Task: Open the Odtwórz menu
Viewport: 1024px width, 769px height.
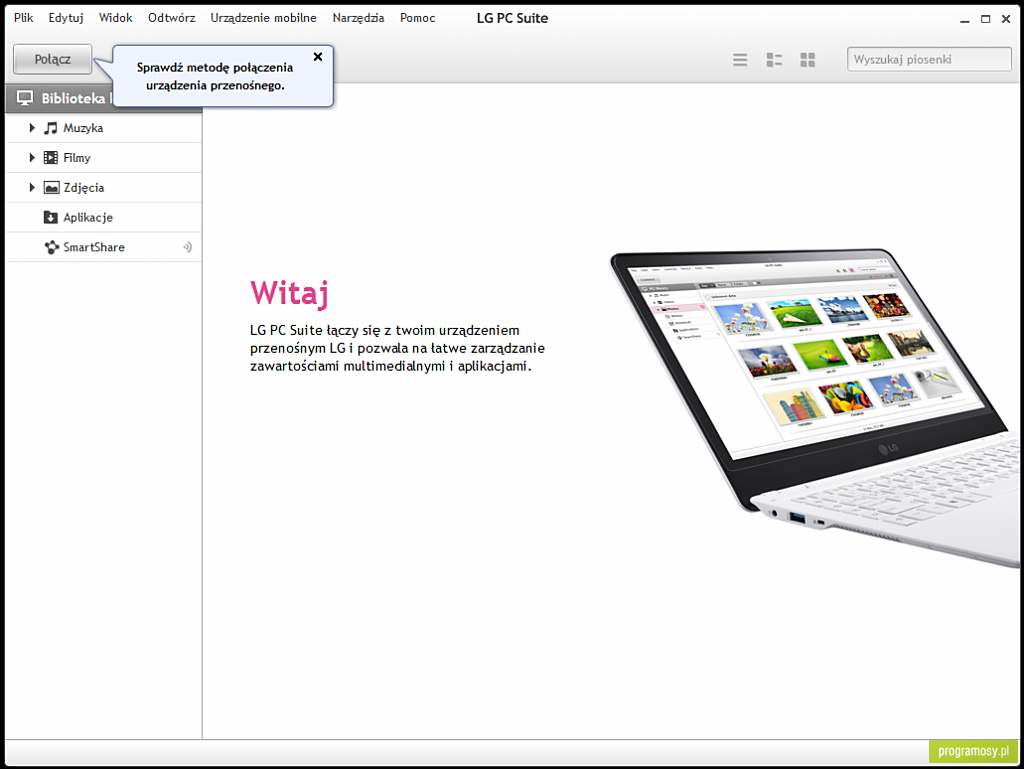Action: 172,18
